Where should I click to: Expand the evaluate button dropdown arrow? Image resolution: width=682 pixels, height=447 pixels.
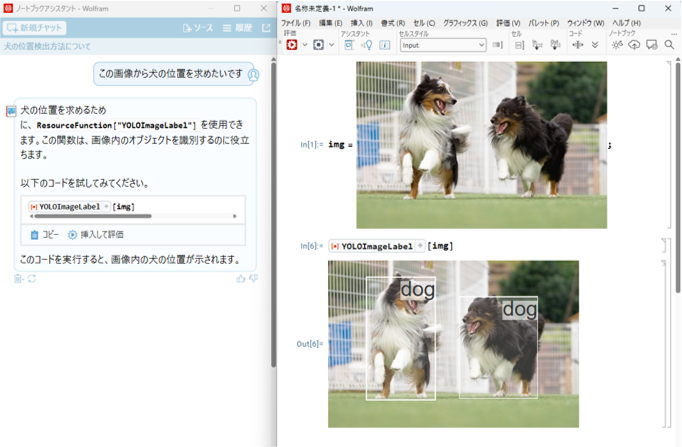(x=304, y=45)
